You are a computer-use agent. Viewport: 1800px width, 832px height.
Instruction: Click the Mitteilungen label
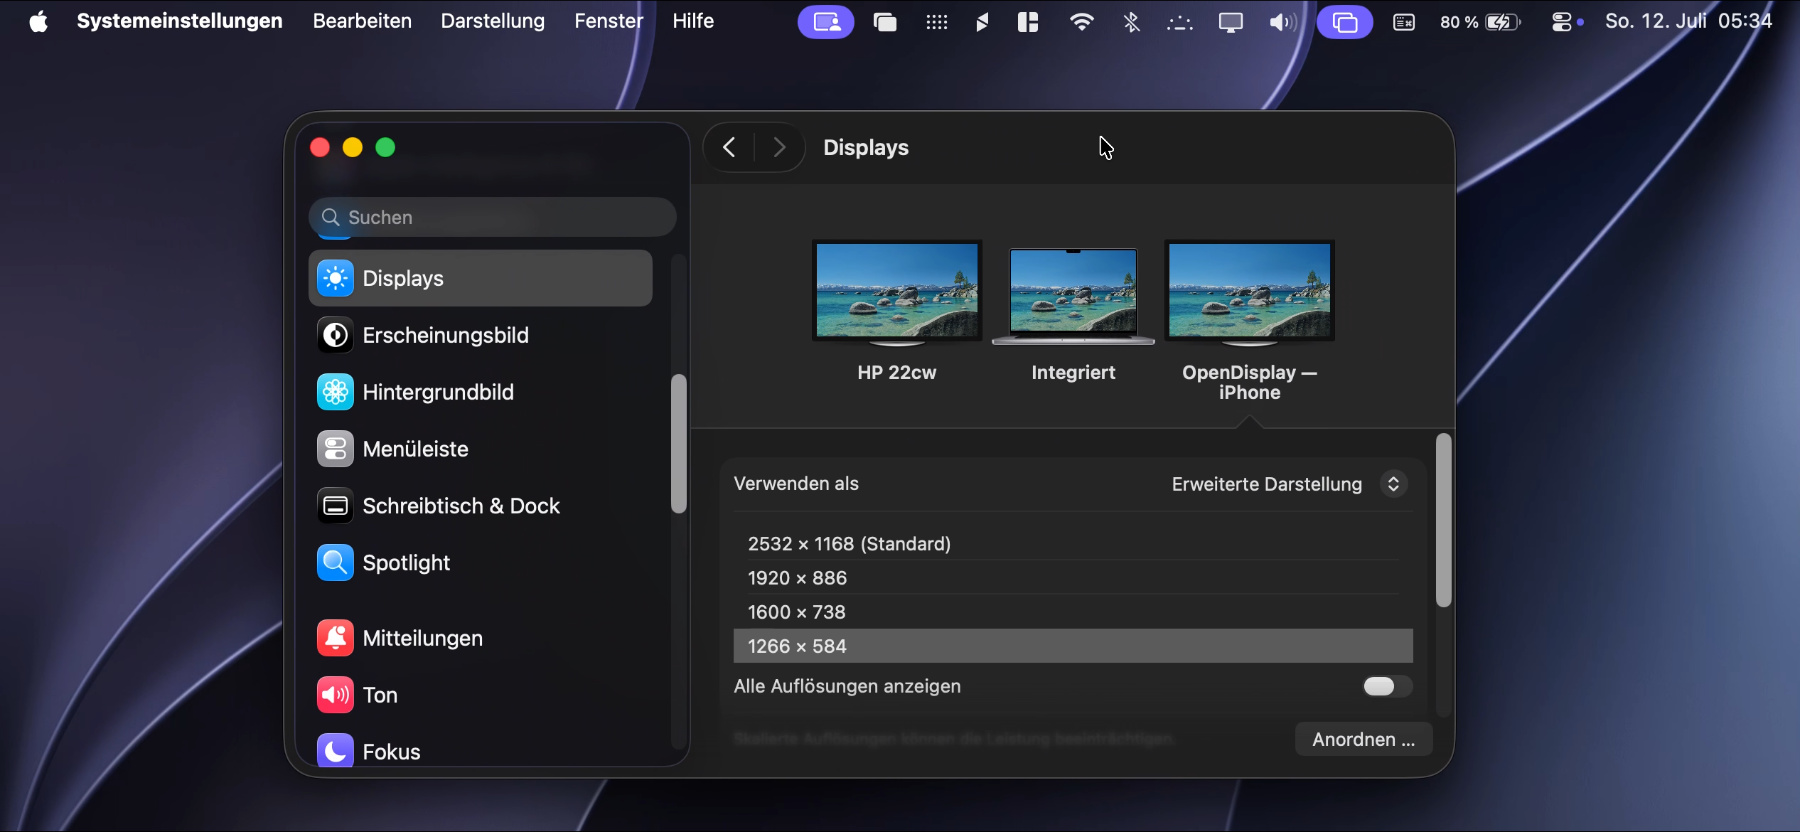coord(423,638)
